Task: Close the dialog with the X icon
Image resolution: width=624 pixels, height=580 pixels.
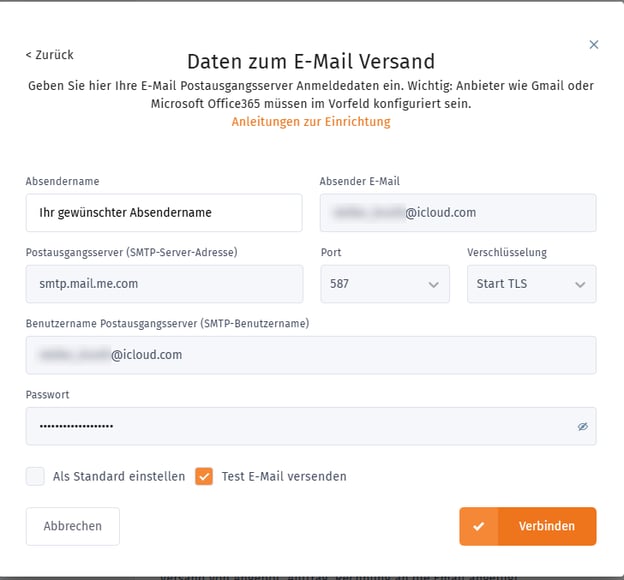Action: [594, 45]
